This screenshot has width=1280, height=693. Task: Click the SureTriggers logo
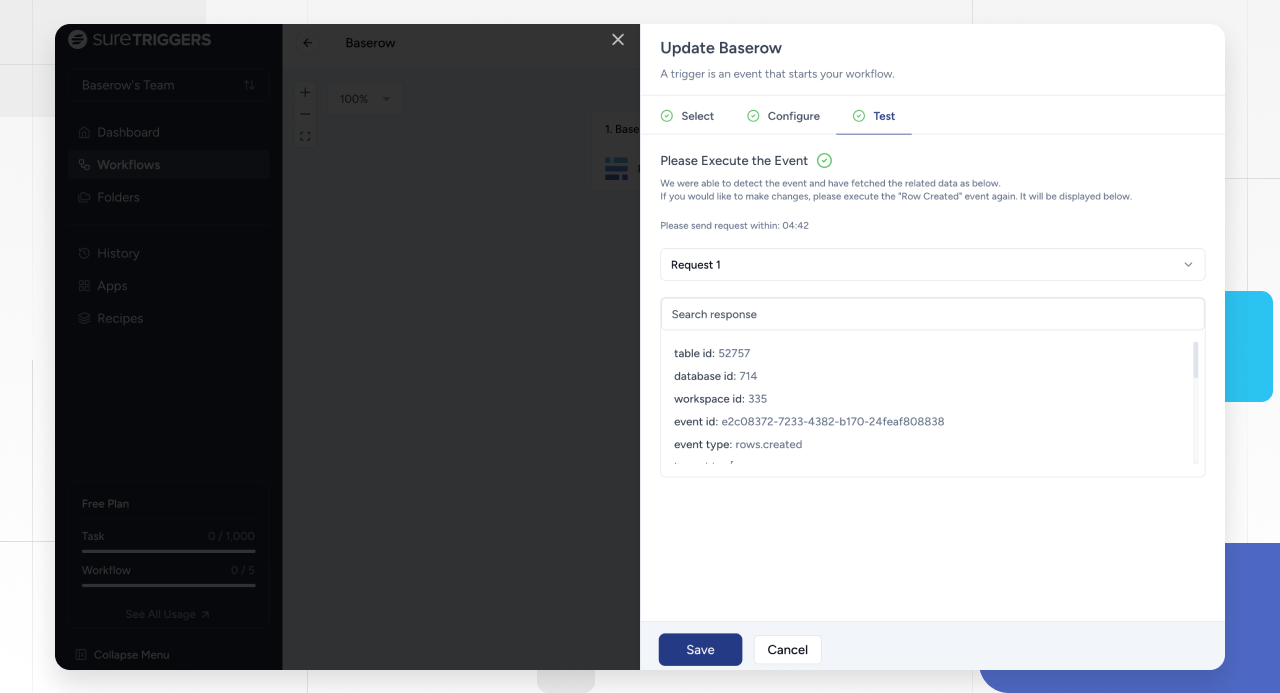point(140,40)
